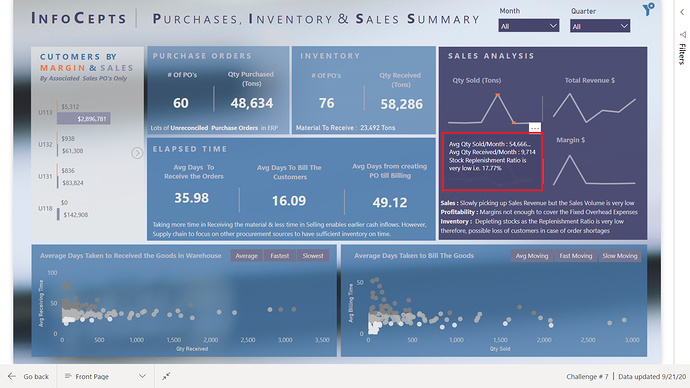Click the next arrow circle in customers panel
Image resolution: width=690 pixels, height=388 pixels.
[x=137, y=153]
